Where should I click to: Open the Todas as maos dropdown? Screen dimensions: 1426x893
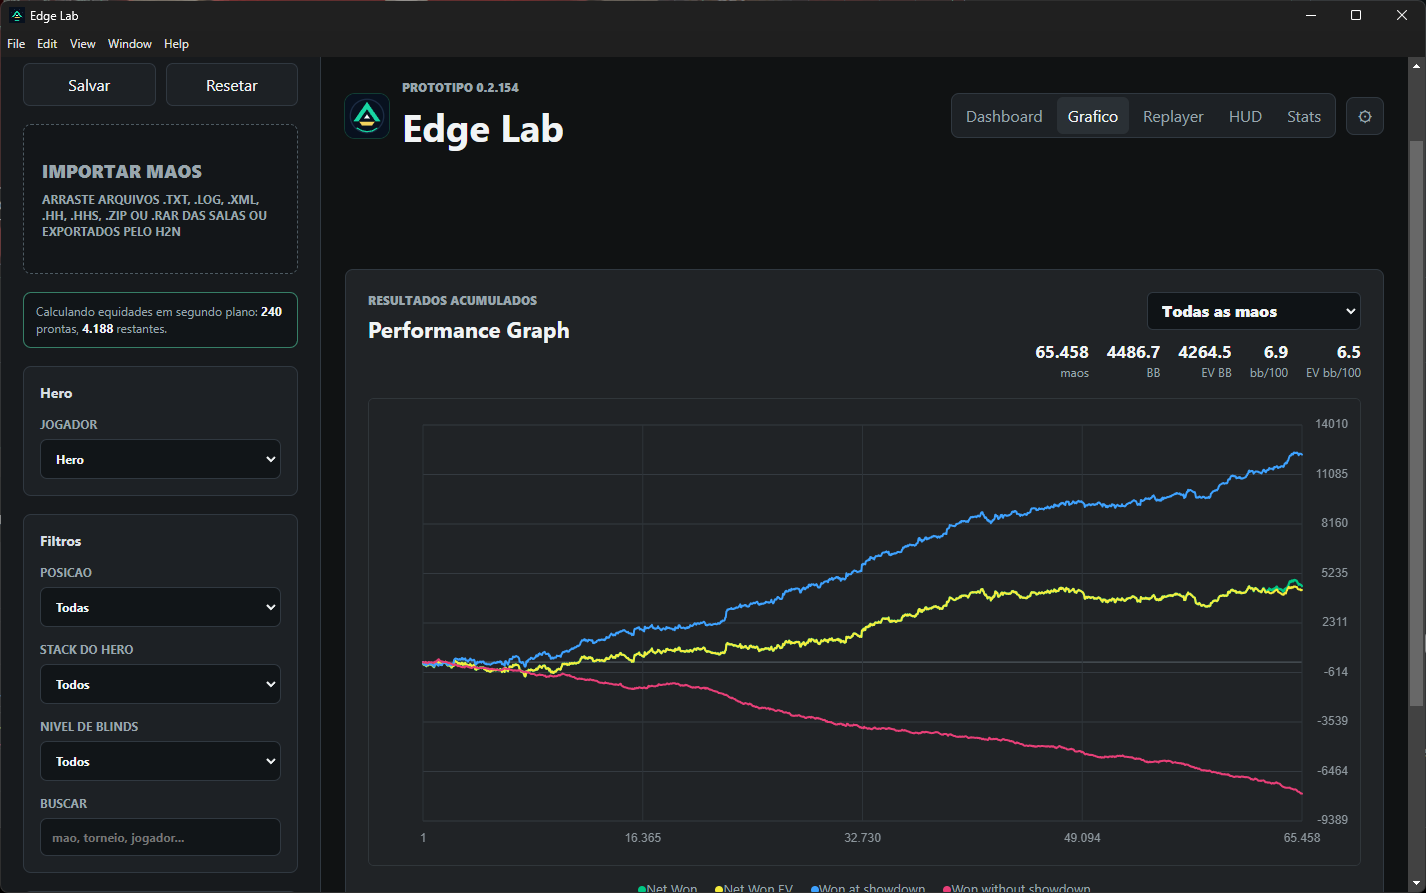click(1254, 311)
